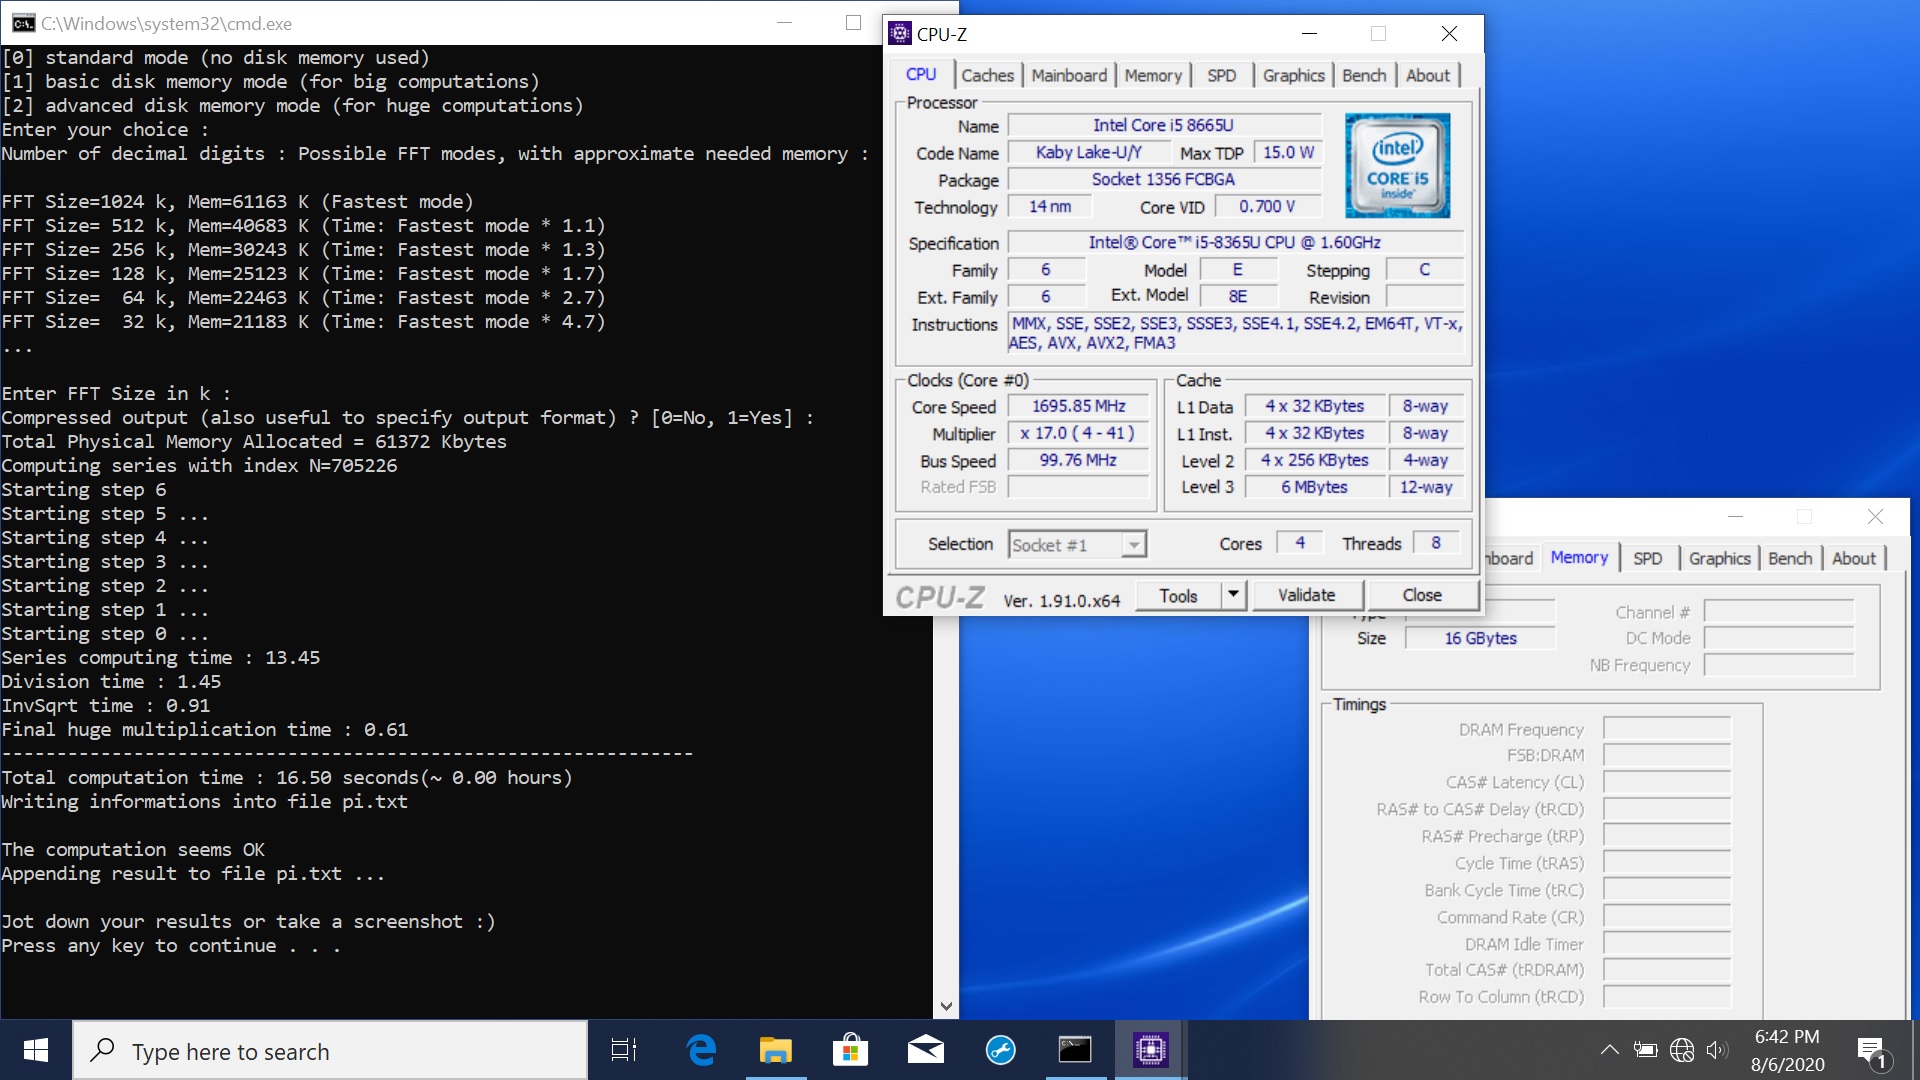Open the volume tray icon
This screenshot has width=1920, height=1080.
1717,1050
